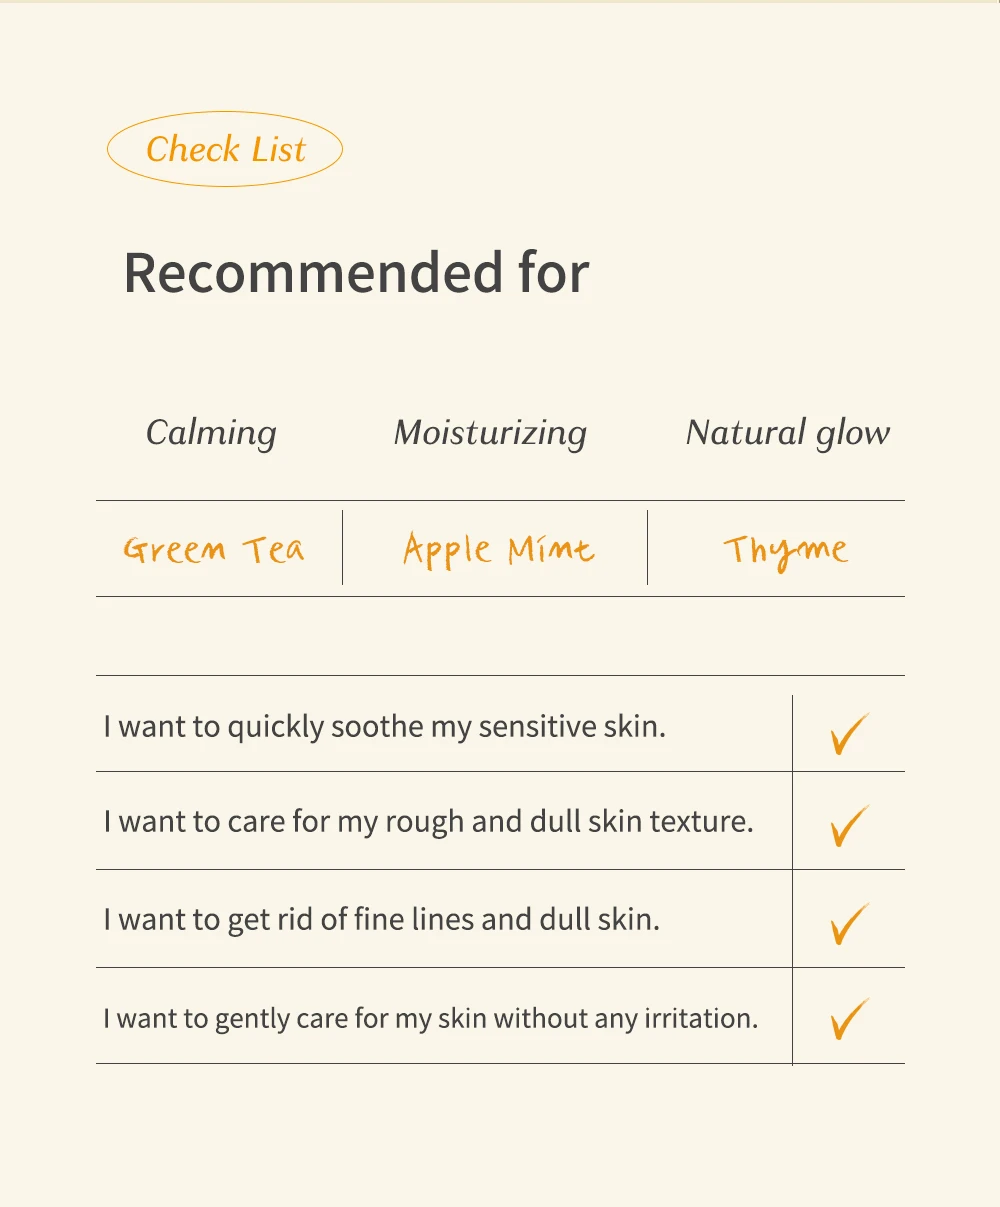Click divider between Green Tea and Apple Mint

(342, 547)
